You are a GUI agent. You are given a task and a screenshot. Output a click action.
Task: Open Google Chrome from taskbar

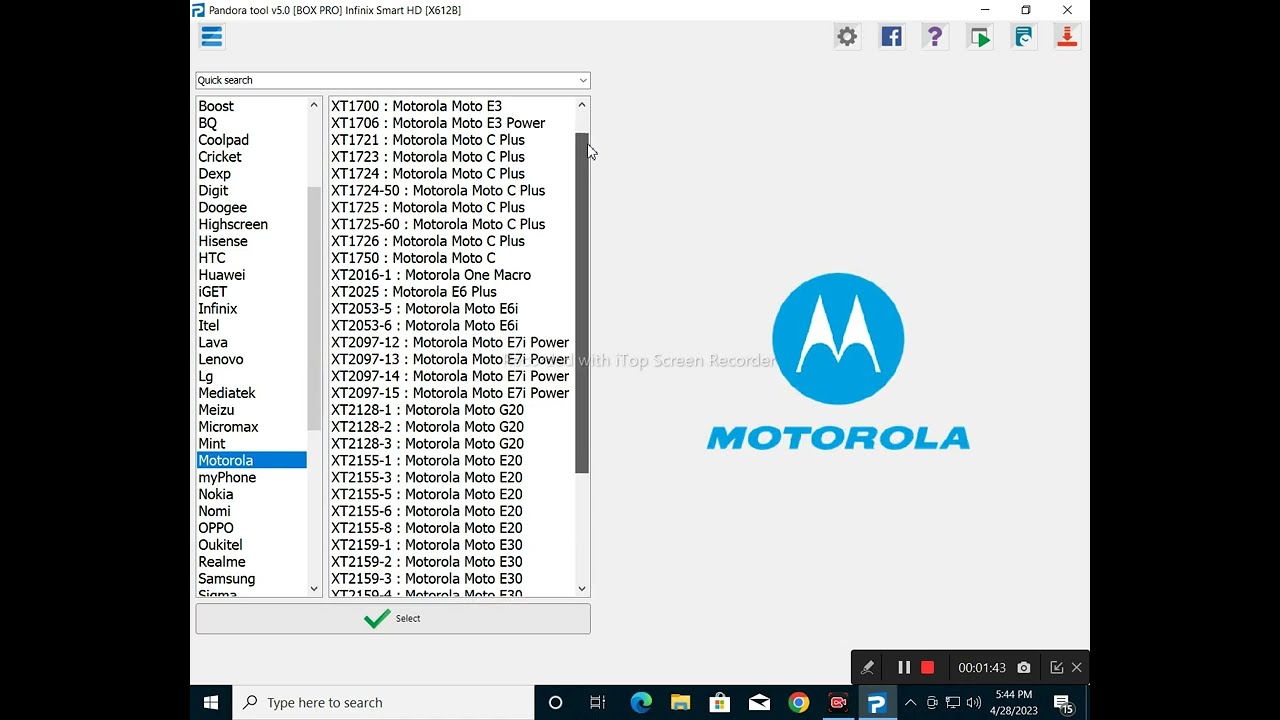(798, 702)
